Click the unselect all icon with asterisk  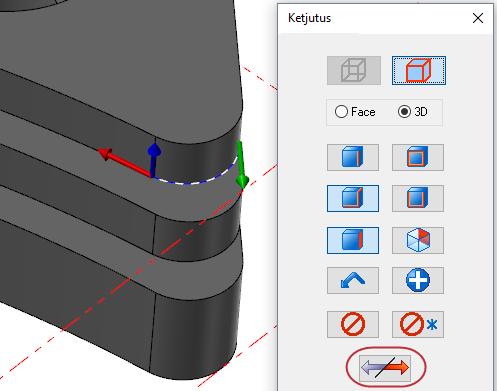(x=418, y=324)
